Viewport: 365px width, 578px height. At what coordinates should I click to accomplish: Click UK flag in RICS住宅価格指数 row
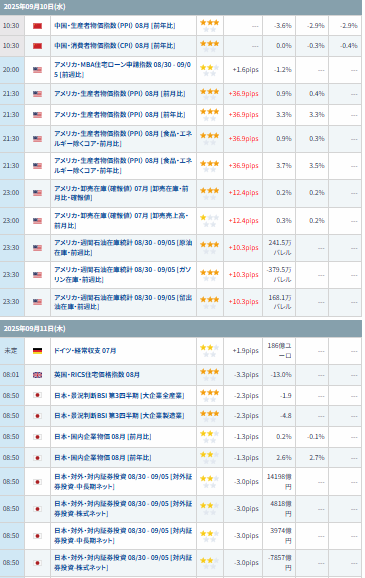point(37,375)
